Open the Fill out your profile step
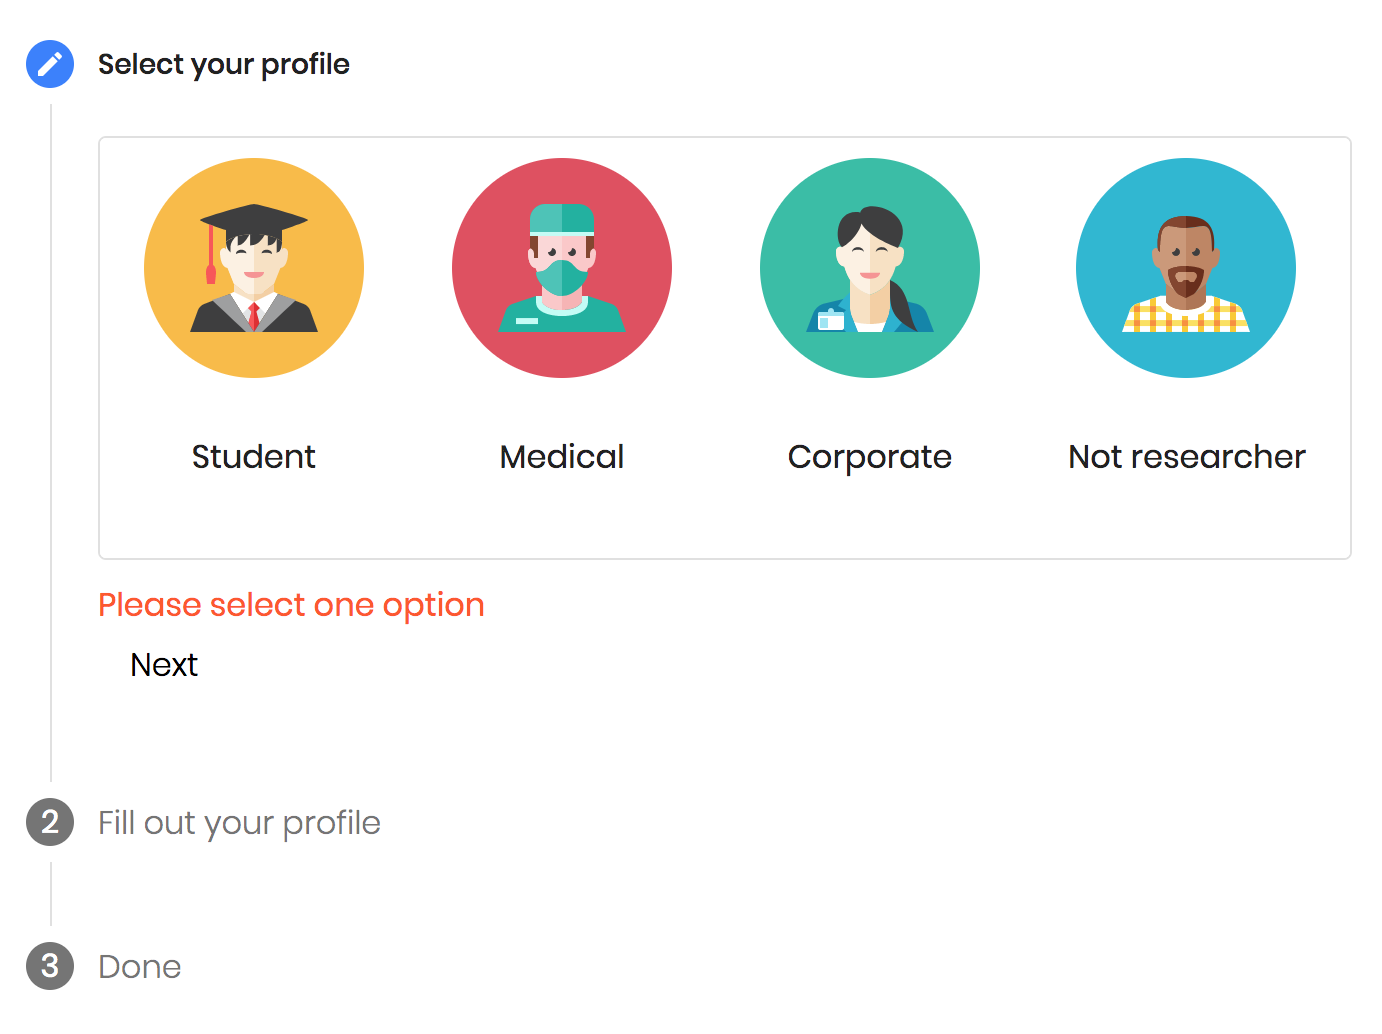1382x1034 pixels. coord(239,823)
